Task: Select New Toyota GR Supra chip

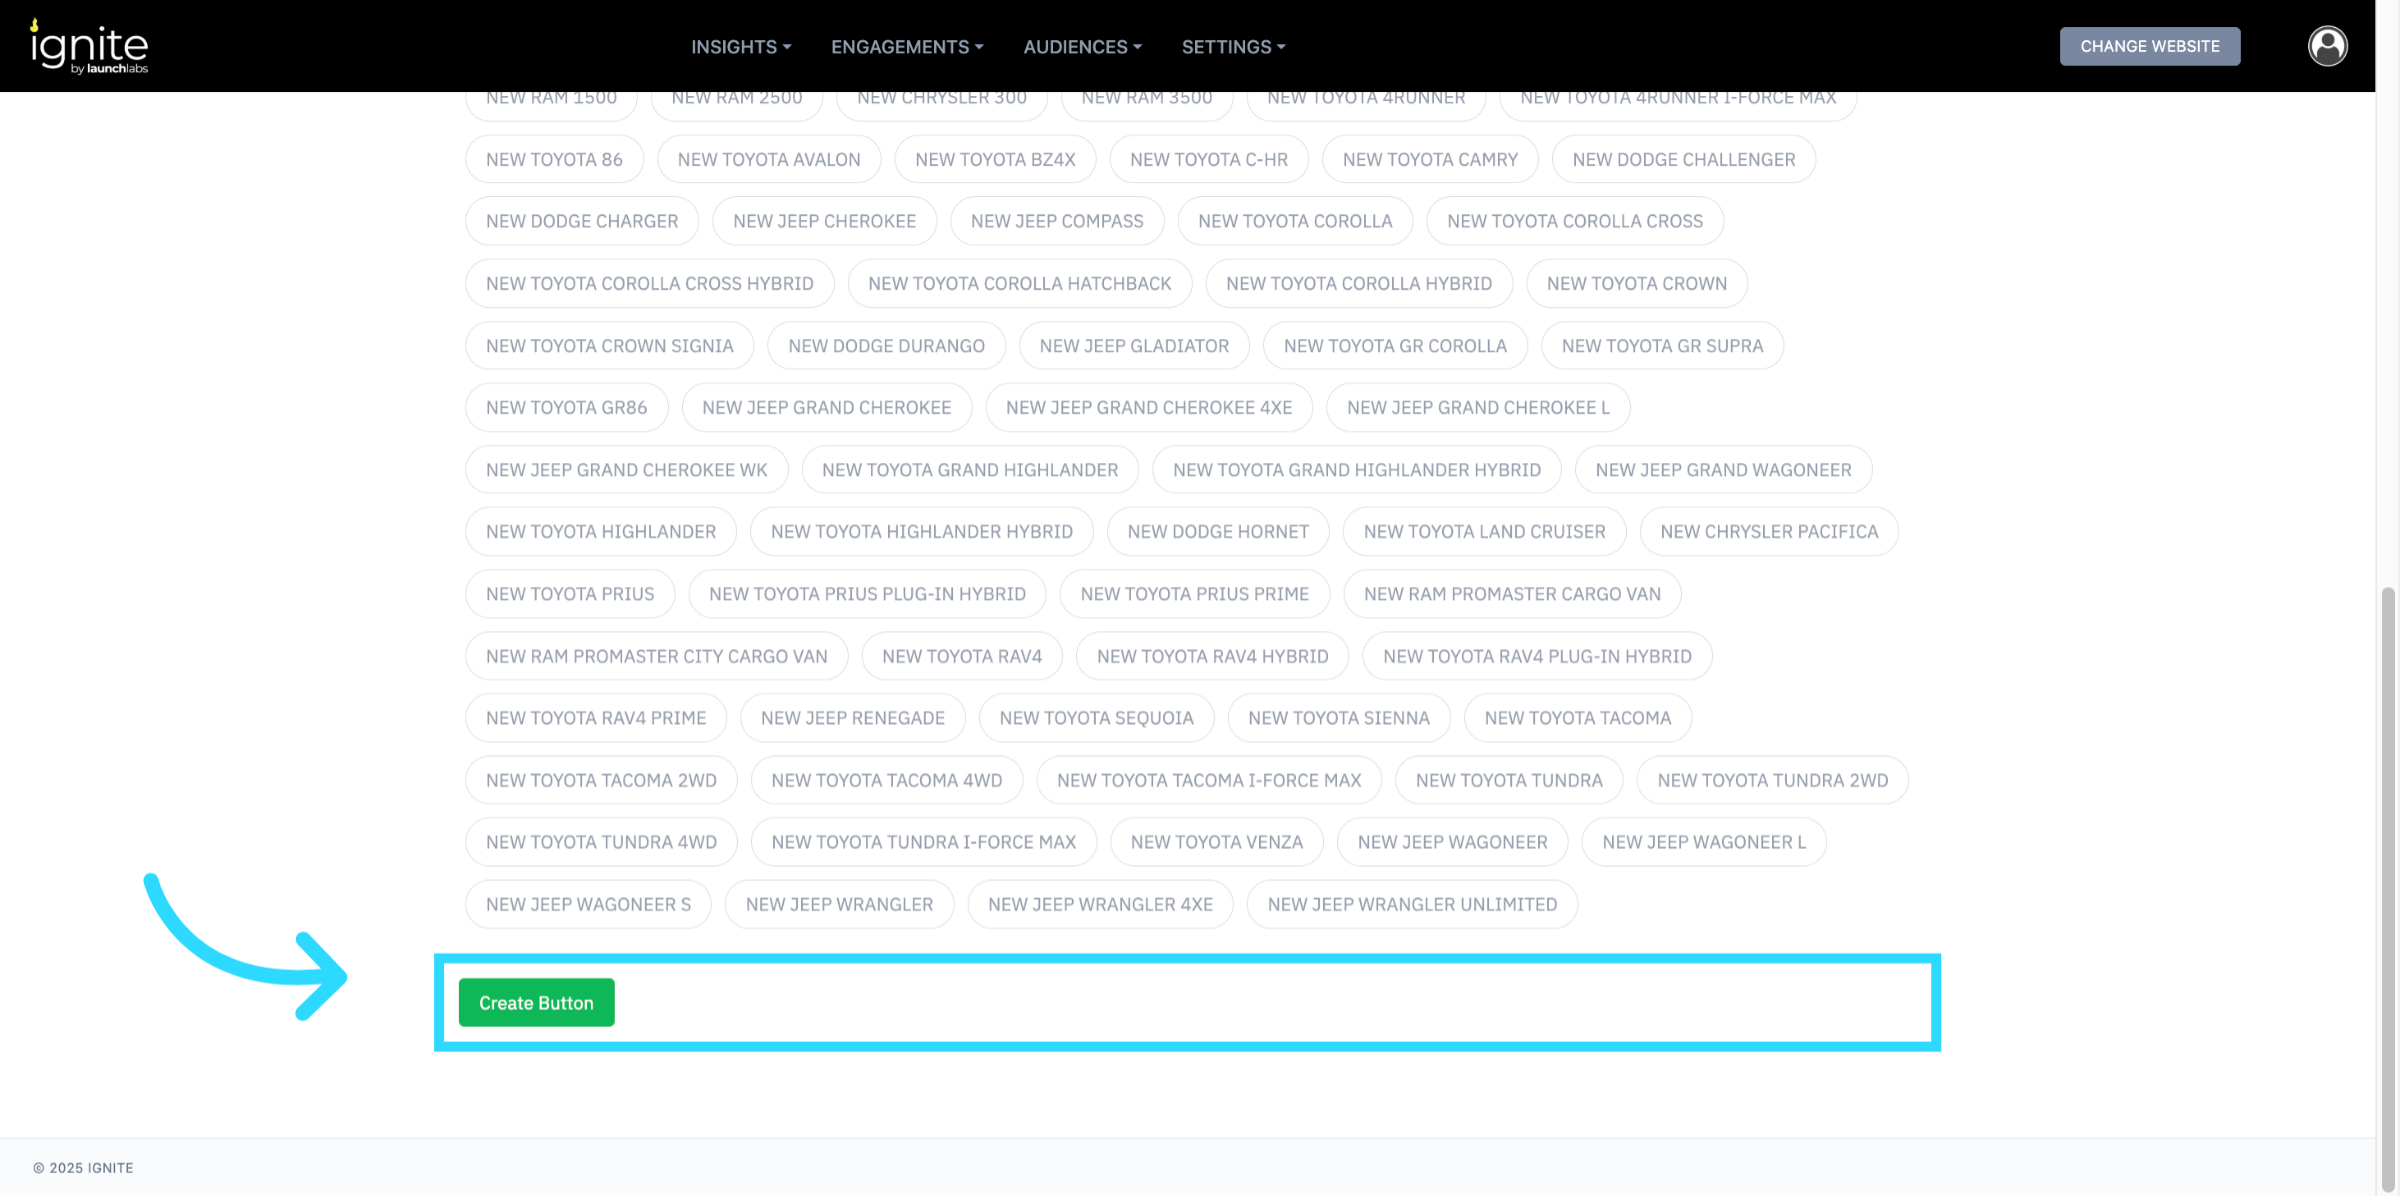Action: tap(1661, 346)
